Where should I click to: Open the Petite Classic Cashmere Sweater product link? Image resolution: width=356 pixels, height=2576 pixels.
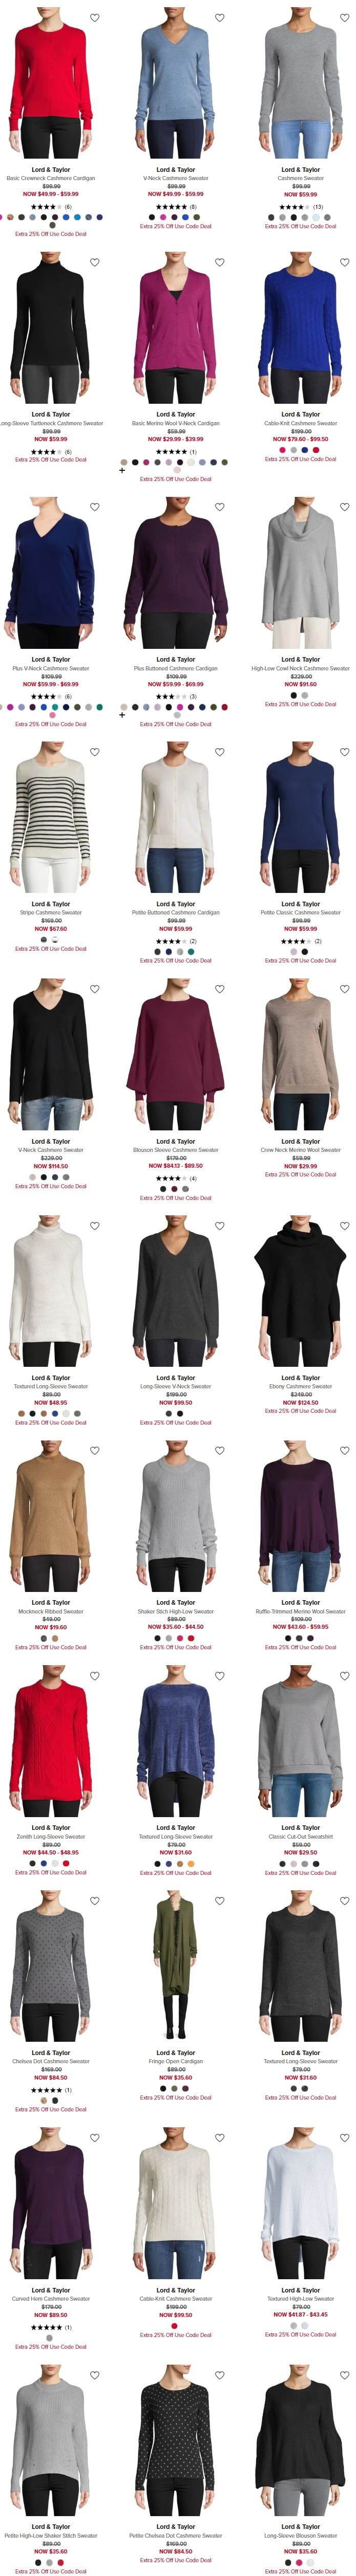coord(300,913)
